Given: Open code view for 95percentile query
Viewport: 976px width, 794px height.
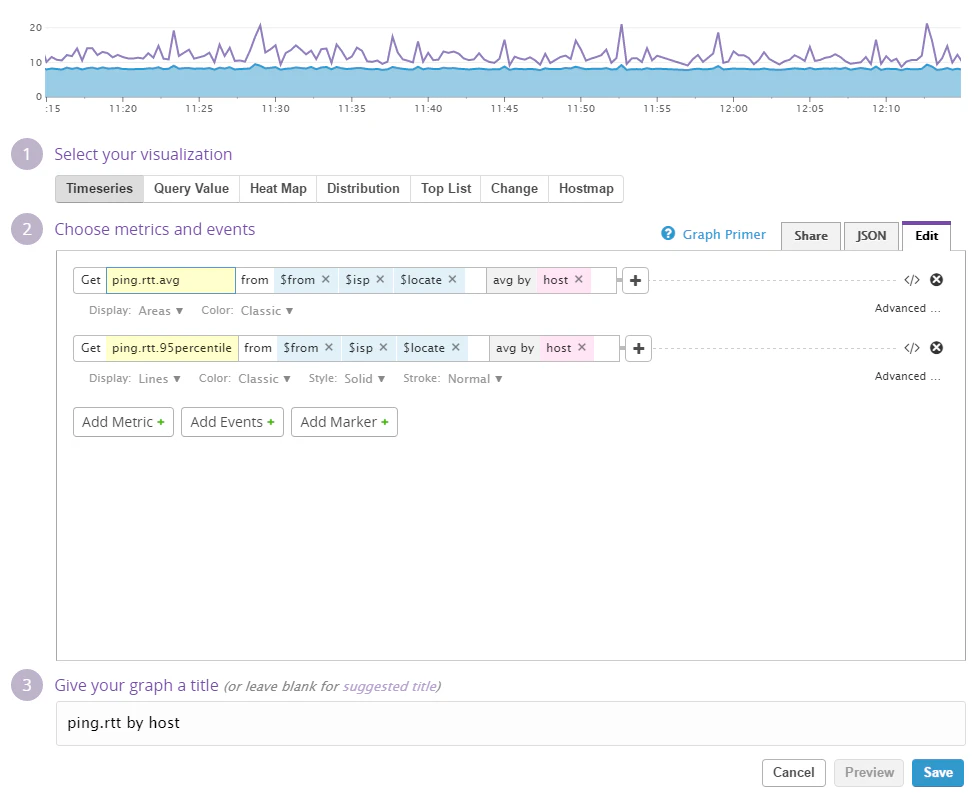Looking at the screenshot, I should (912, 348).
